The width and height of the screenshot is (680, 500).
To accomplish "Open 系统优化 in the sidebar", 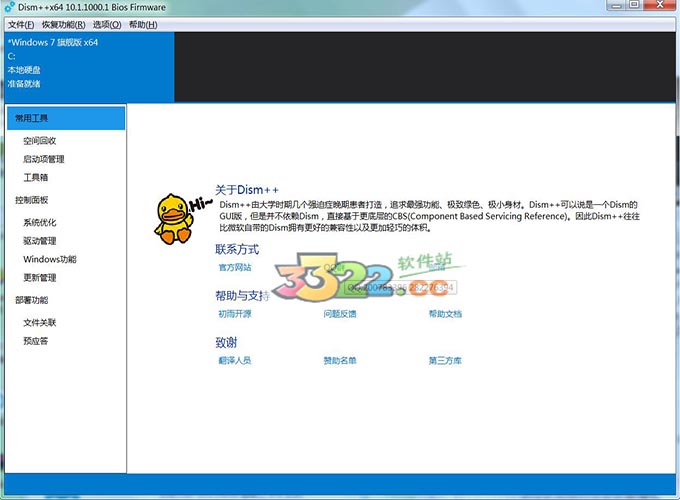I will click(x=39, y=222).
